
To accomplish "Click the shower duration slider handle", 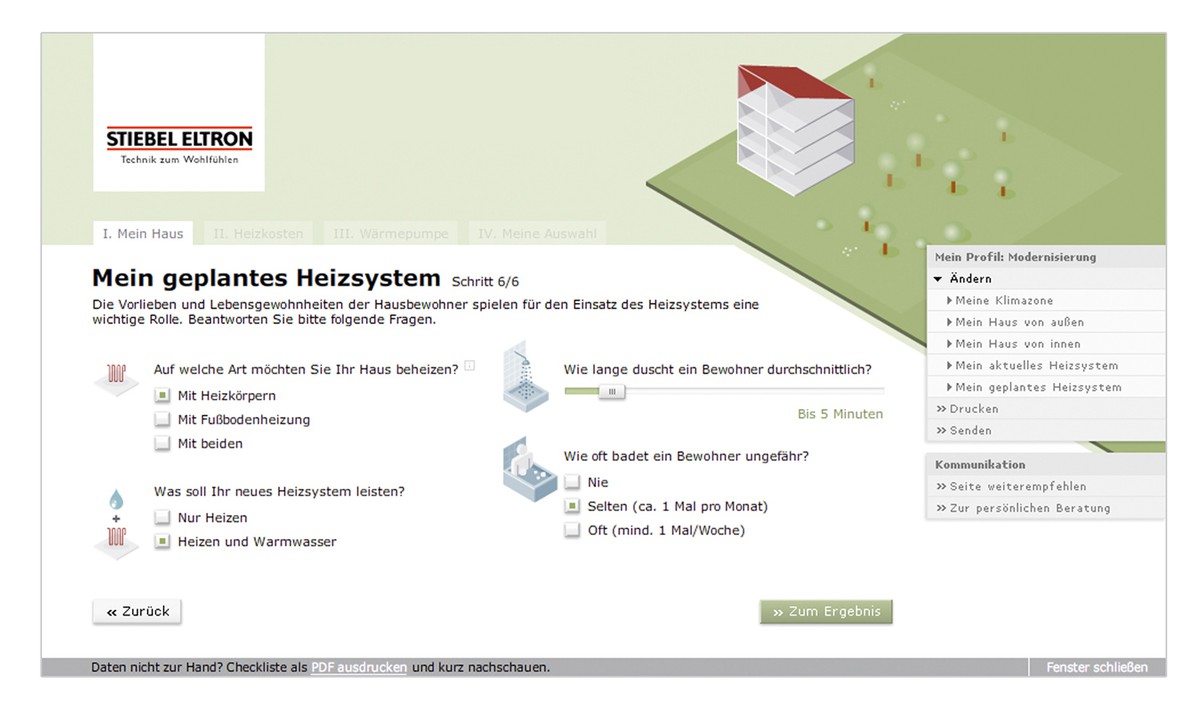I will tap(611, 392).
